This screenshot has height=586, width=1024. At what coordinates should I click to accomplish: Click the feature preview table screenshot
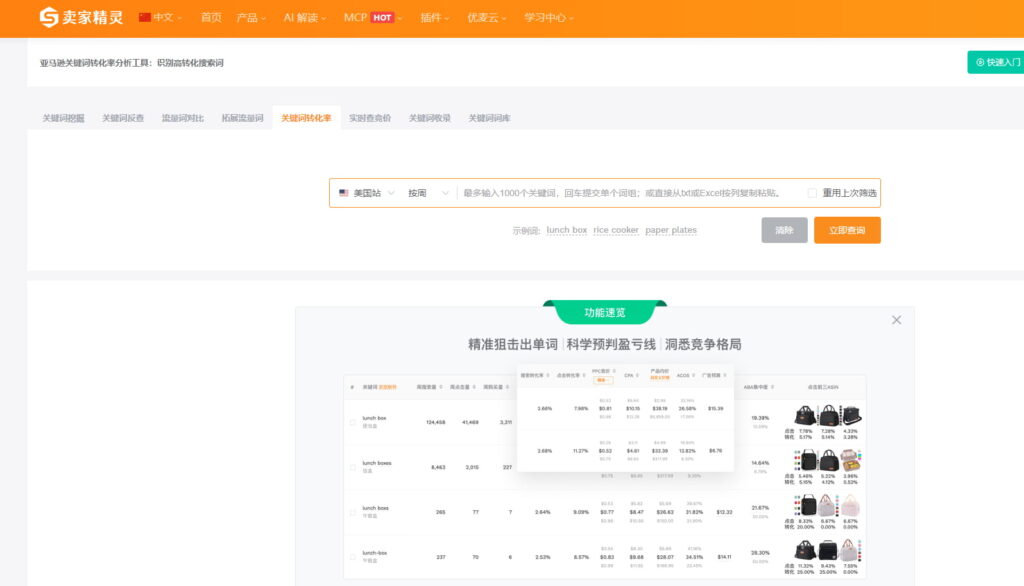click(605, 472)
